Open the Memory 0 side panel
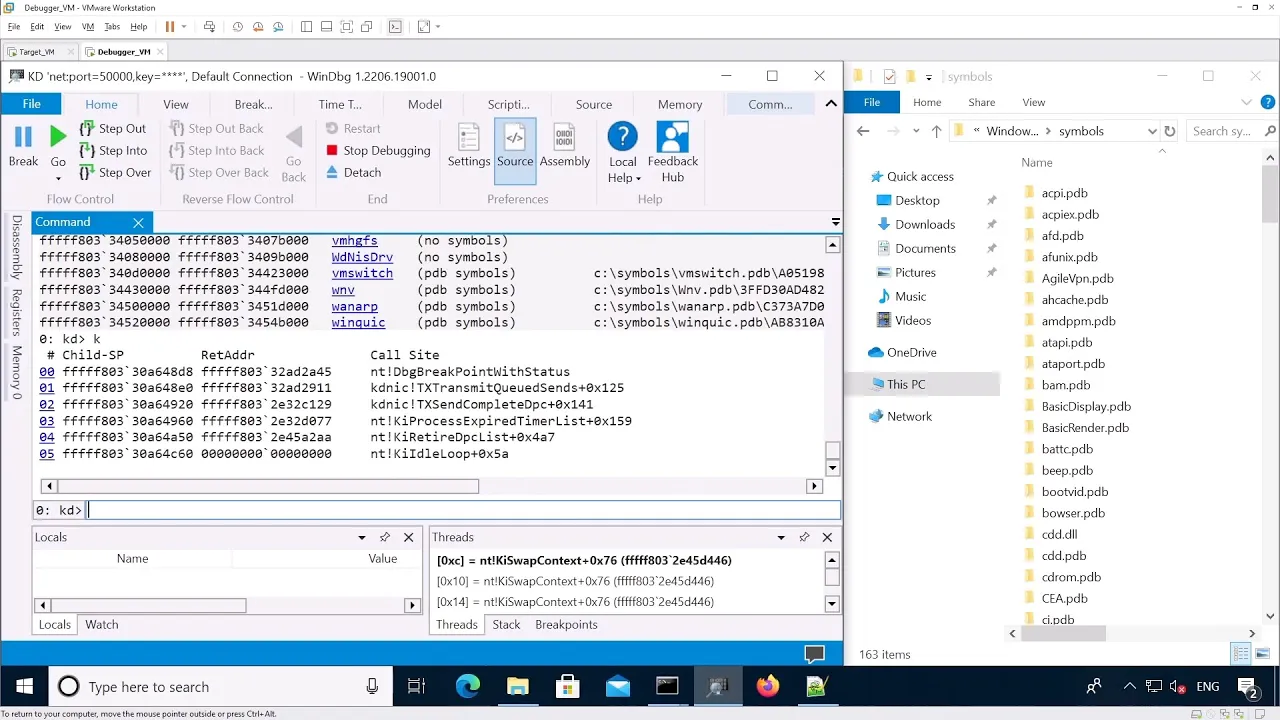Image resolution: width=1280 pixels, height=720 pixels. click(x=16, y=372)
